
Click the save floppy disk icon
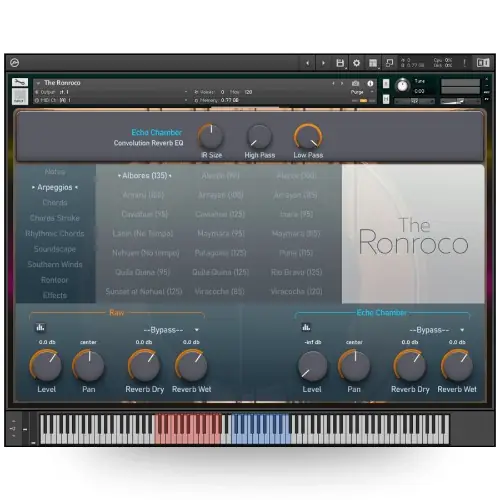pyautogui.click(x=340, y=63)
